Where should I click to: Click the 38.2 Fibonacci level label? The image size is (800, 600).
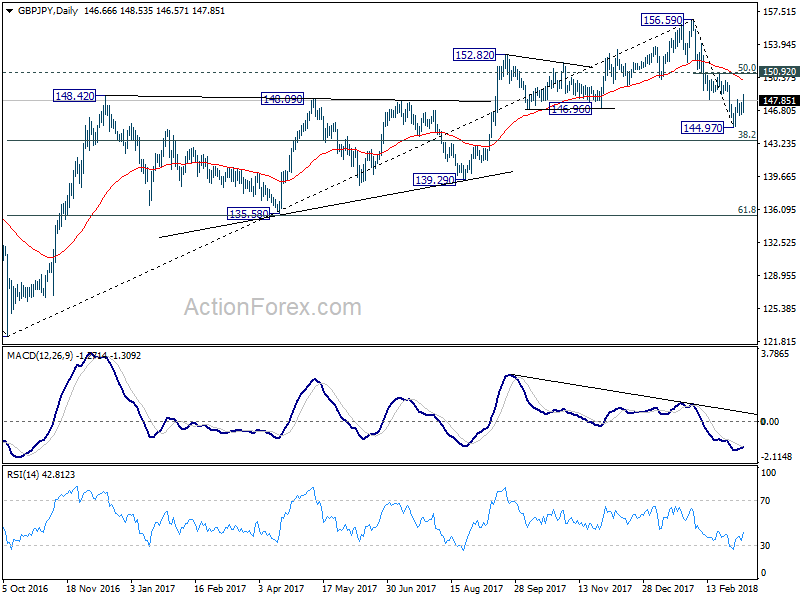(747, 134)
